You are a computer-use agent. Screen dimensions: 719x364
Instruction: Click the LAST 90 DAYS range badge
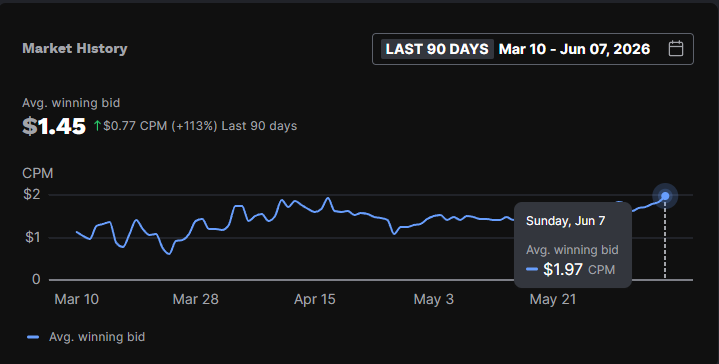tap(437, 49)
